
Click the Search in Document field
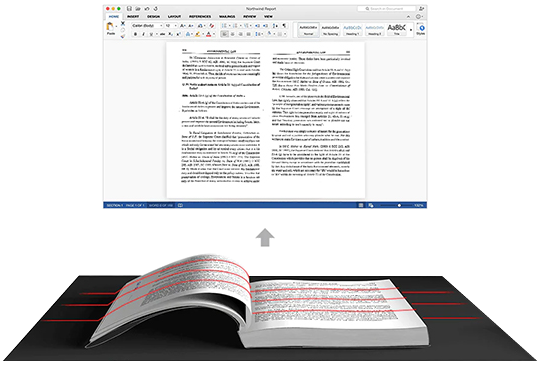[x=386, y=9]
